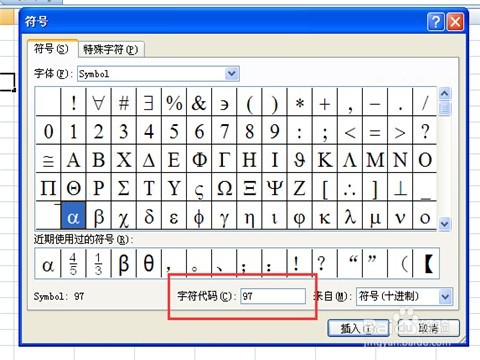Image resolution: width=480 pixels, height=360 pixels.
Task: Click the lowercase lambda λ symbol
Action: click(x=350, y=215)
